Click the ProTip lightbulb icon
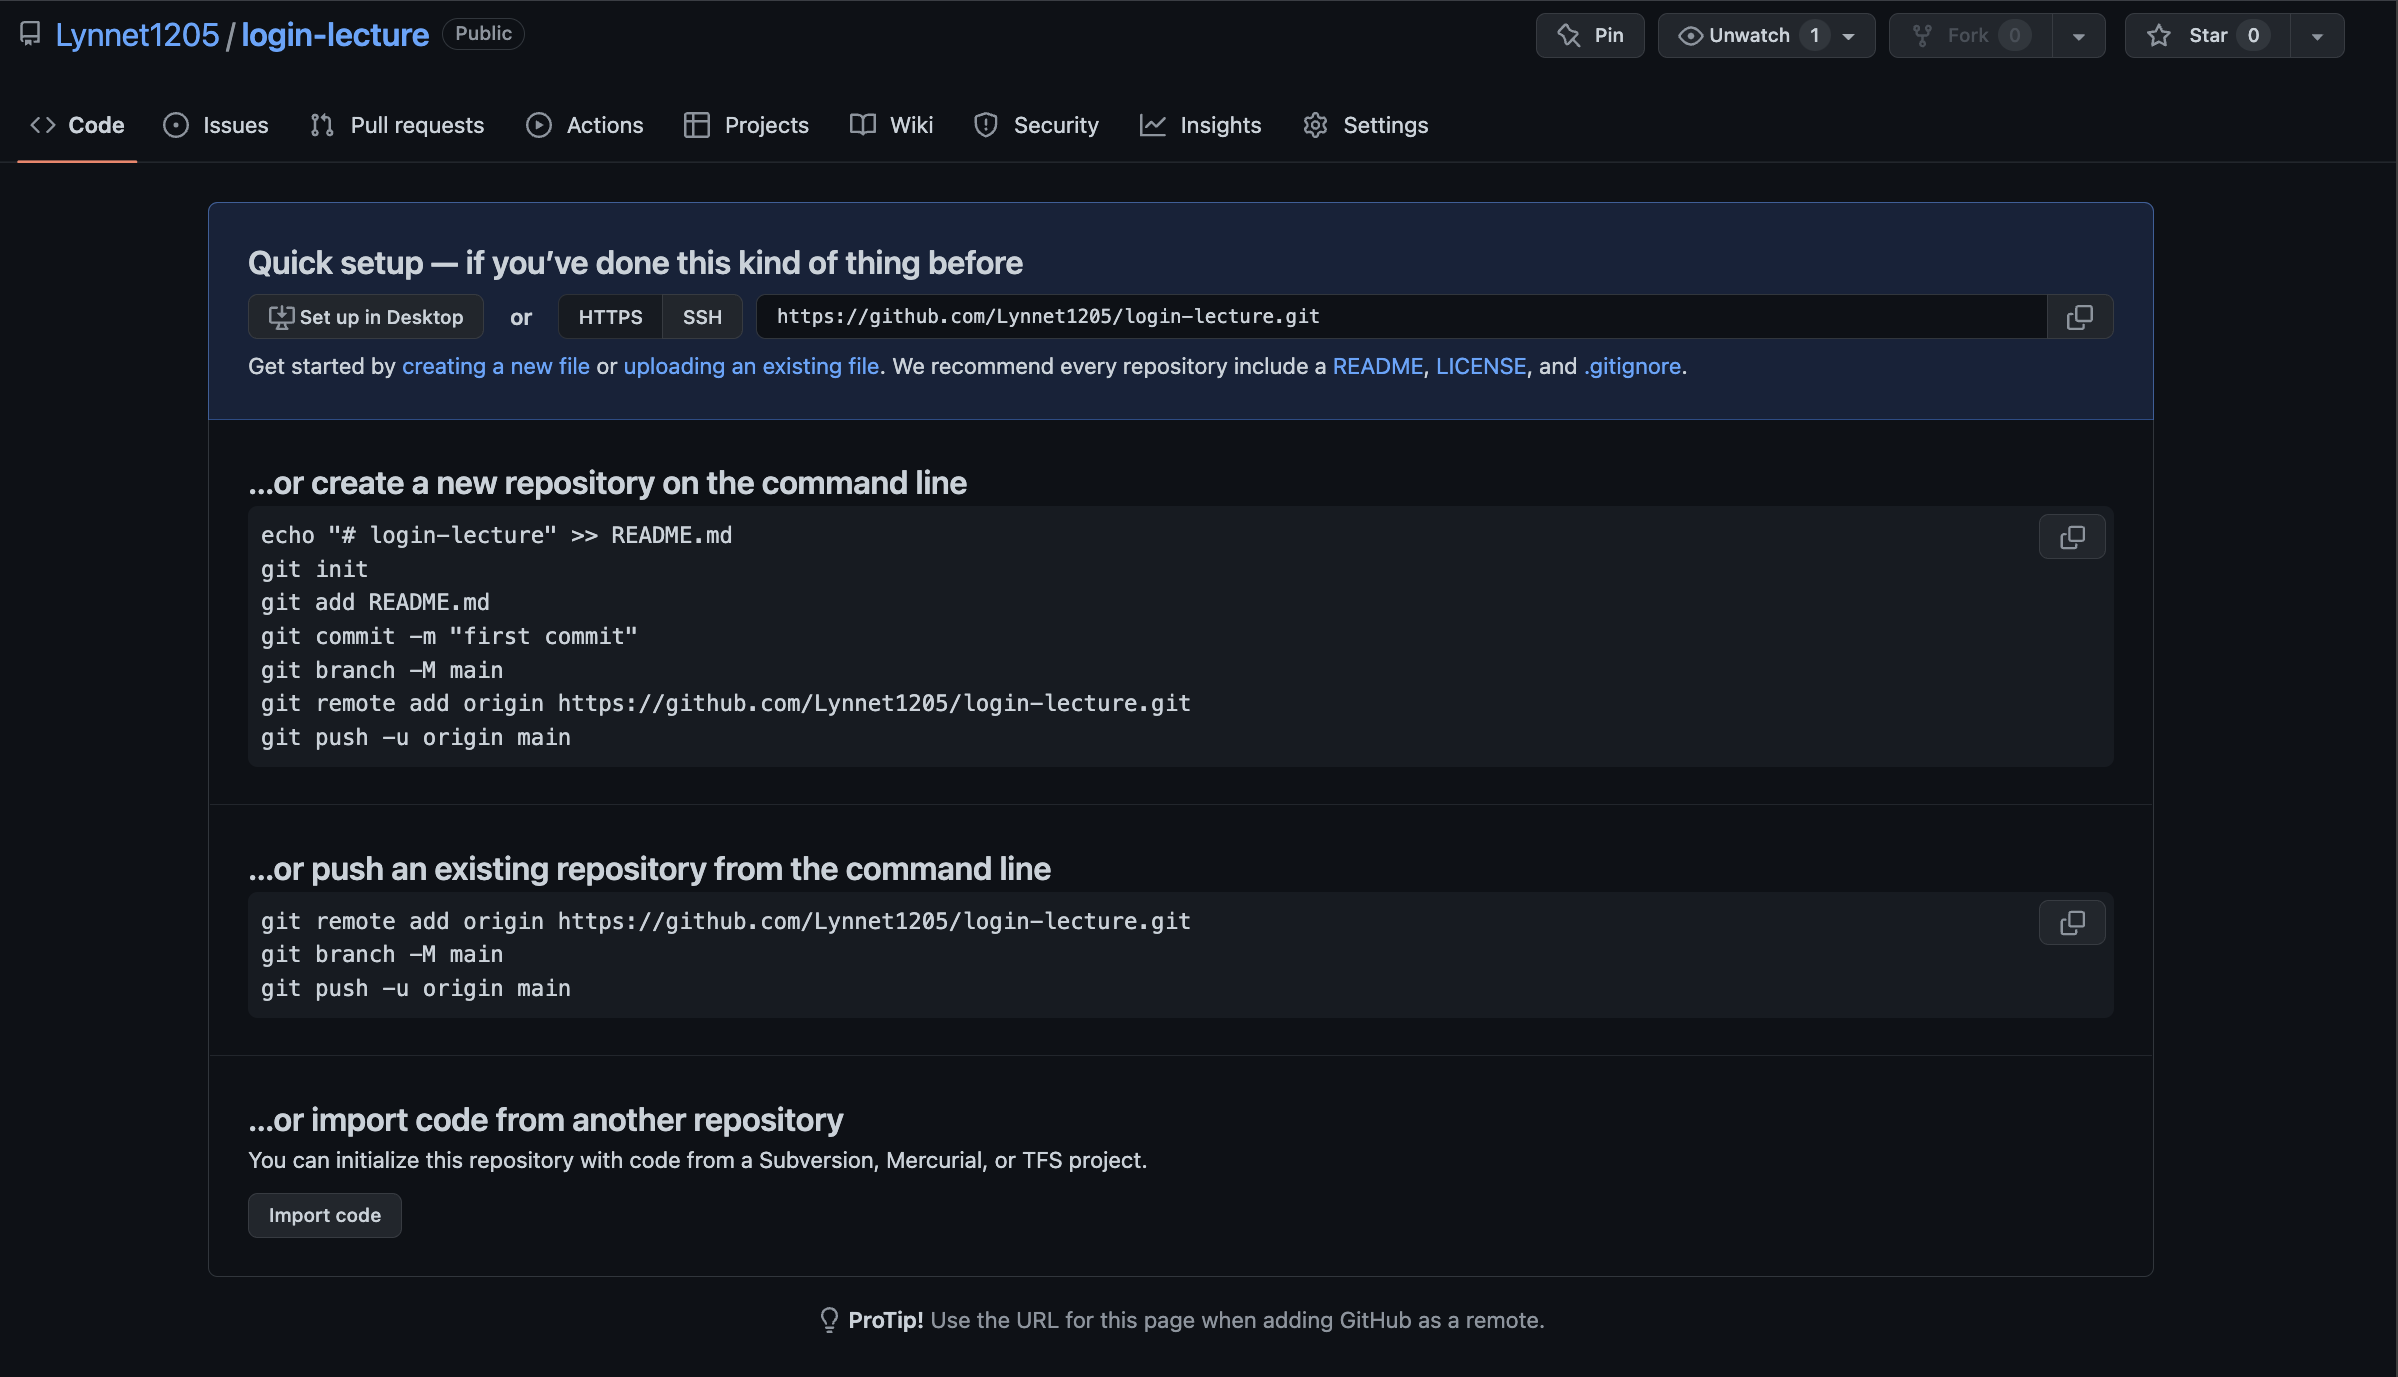 [829, 1320]
